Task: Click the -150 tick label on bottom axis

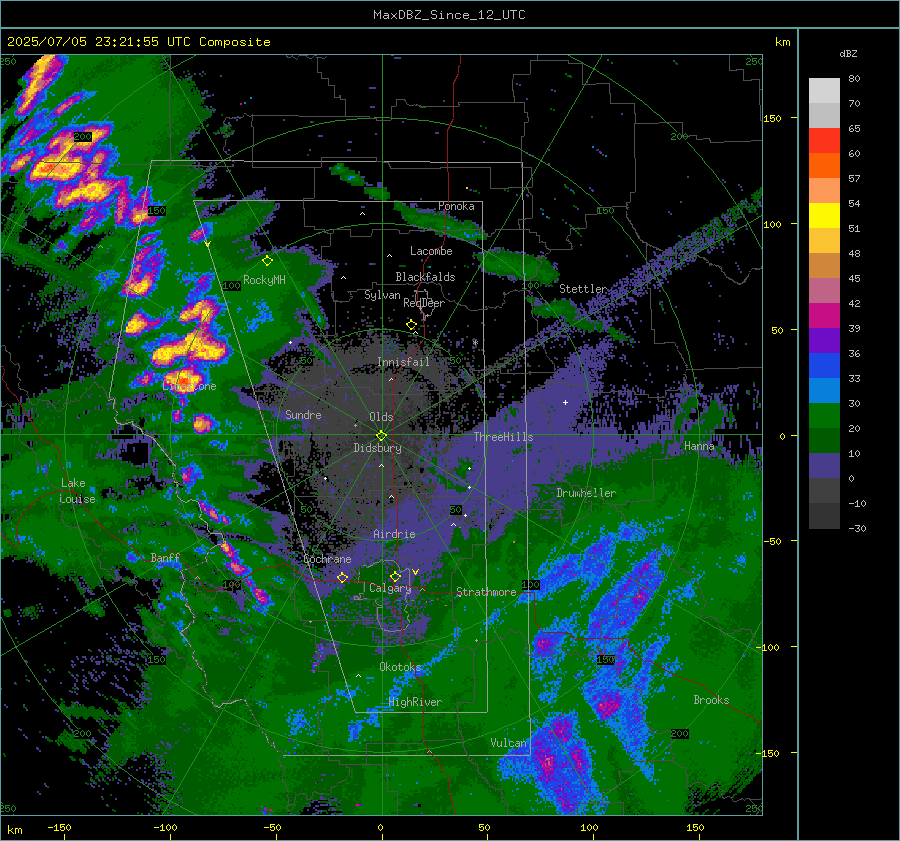Action: point(59,827)
